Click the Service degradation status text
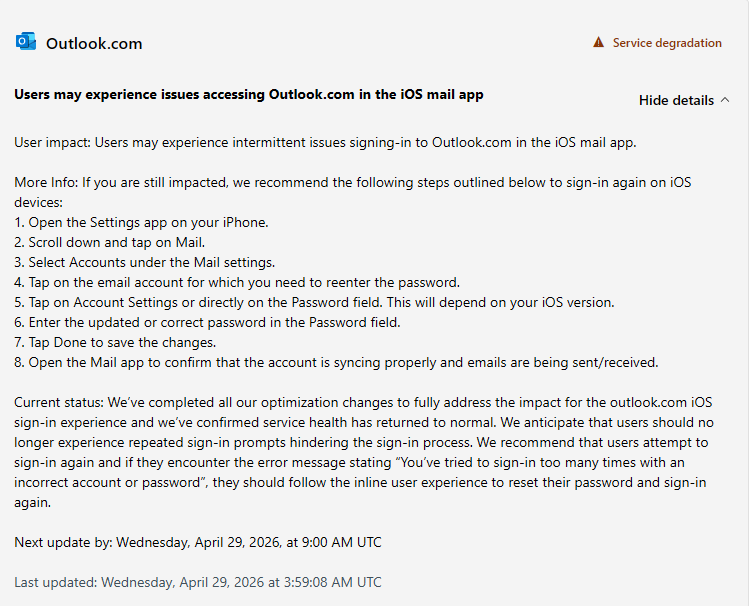 coord(667,43)
